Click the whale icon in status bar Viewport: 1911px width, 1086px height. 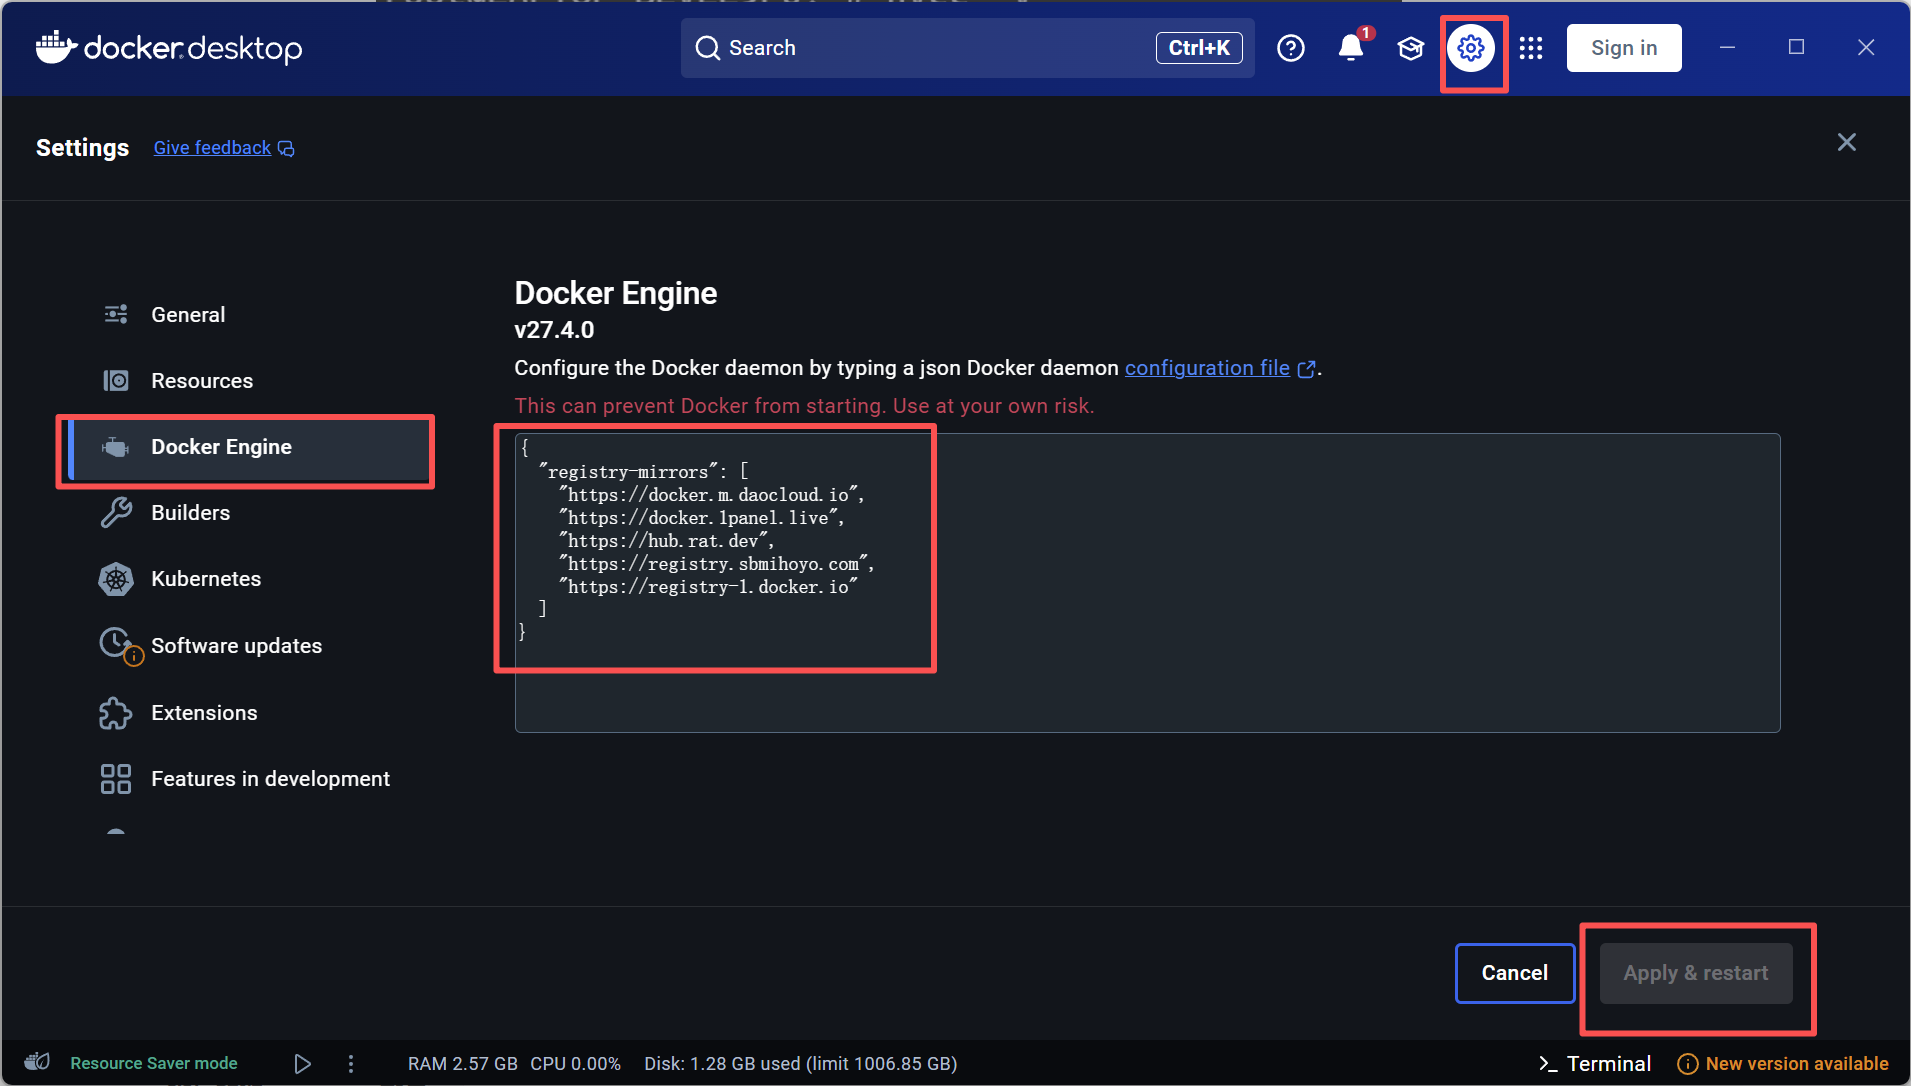[37, 1063]
